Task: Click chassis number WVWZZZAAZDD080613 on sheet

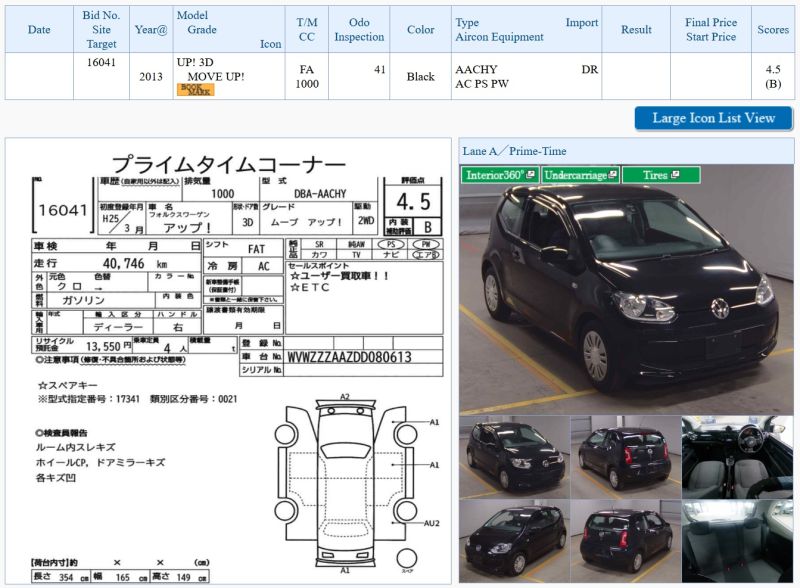Action: coord(349,357)
